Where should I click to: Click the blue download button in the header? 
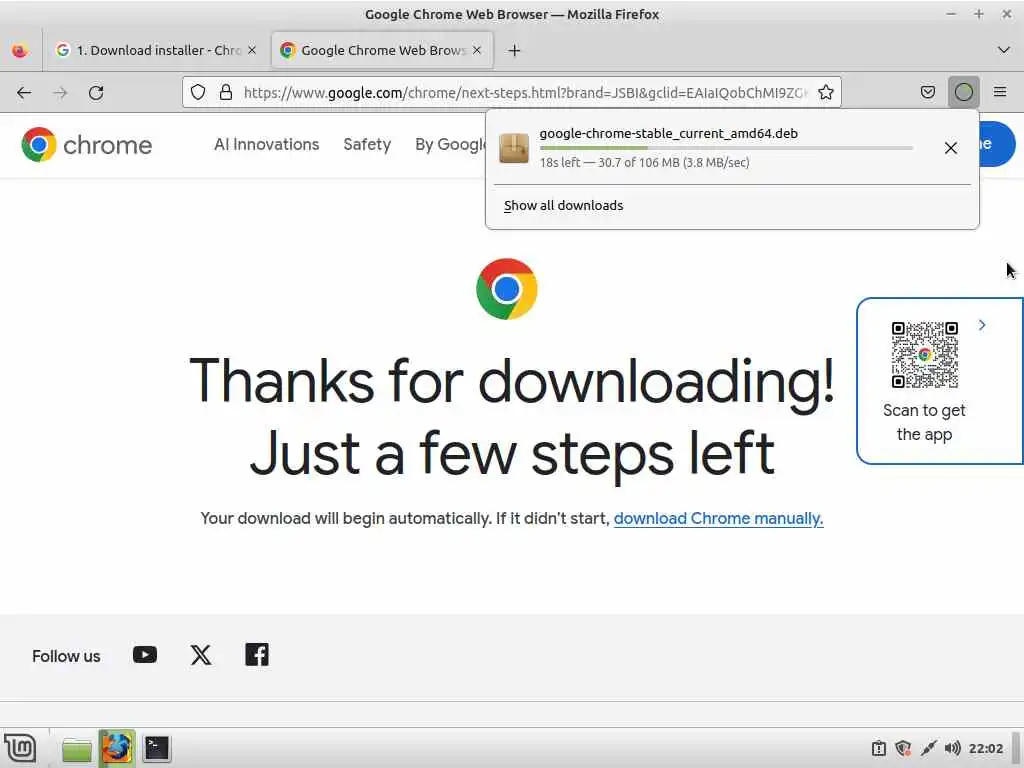click(997, 144)
